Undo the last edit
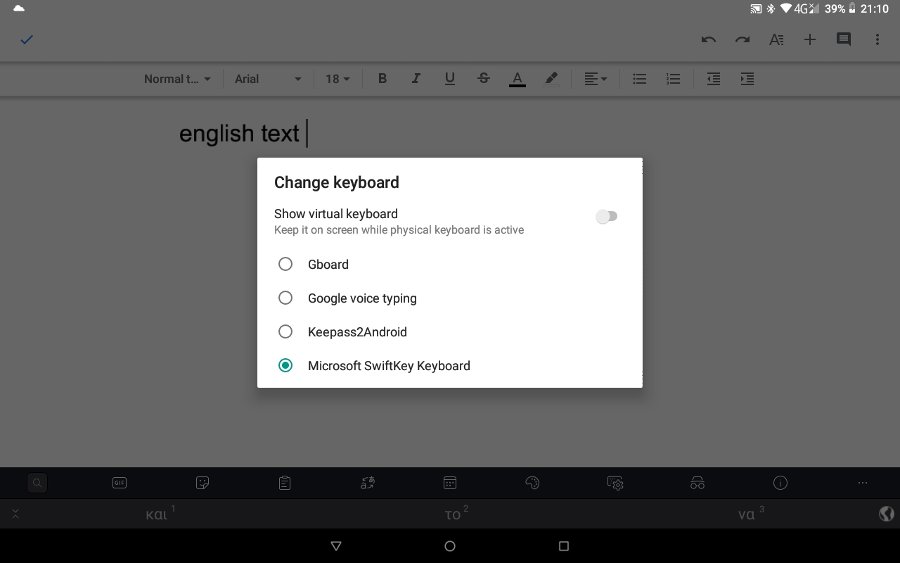 tap(708, 40)
